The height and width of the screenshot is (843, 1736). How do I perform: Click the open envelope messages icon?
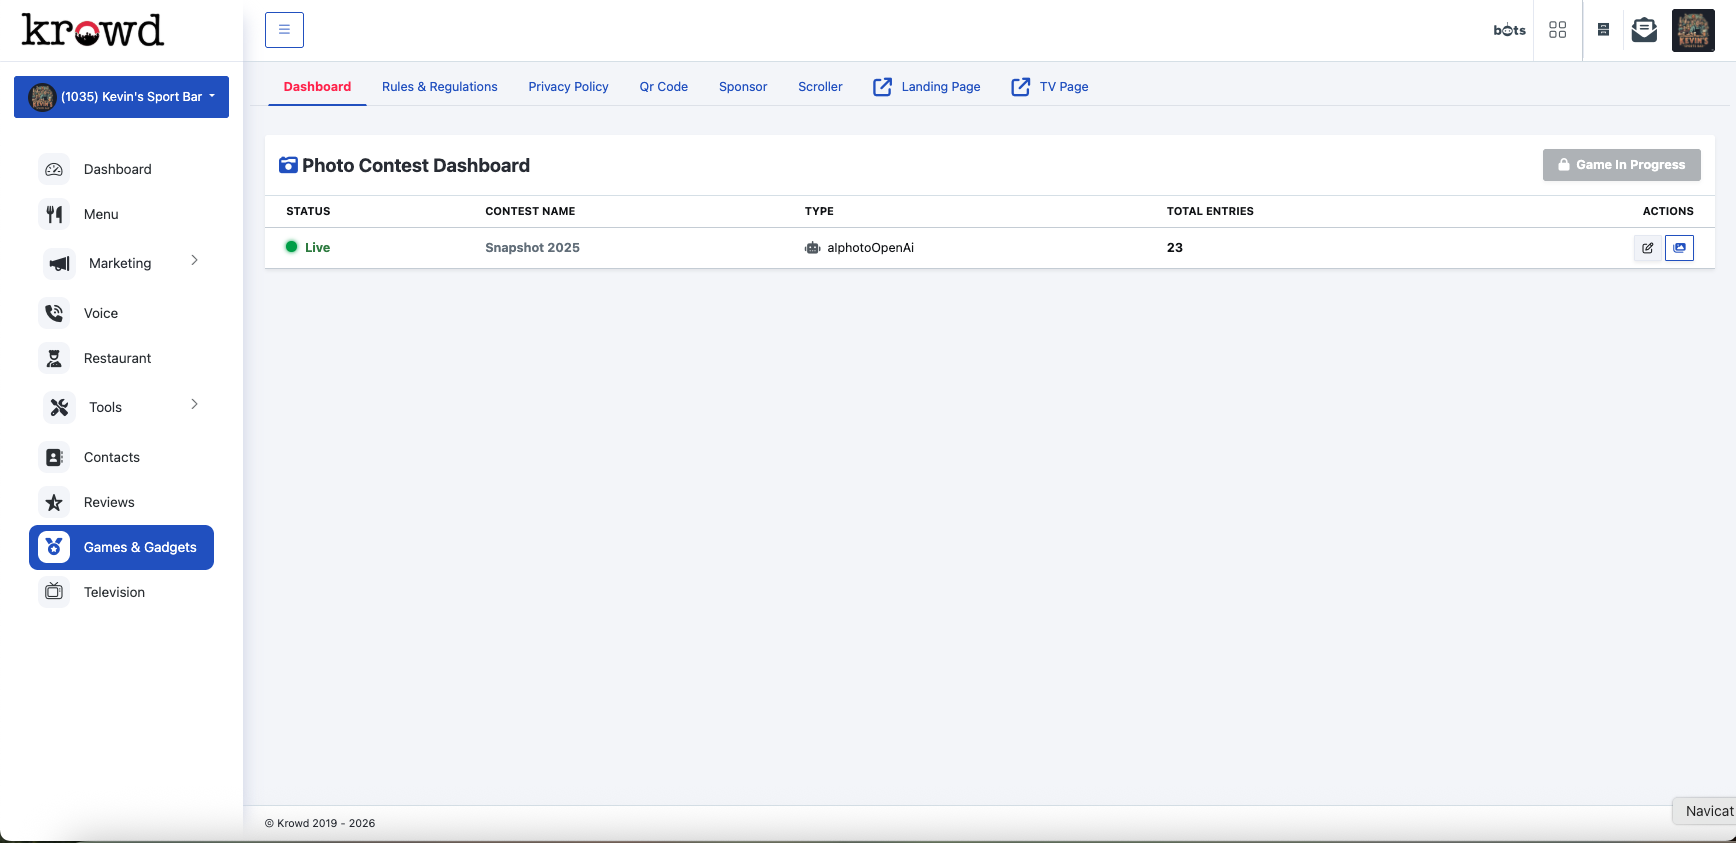[x=1644, y=30]
